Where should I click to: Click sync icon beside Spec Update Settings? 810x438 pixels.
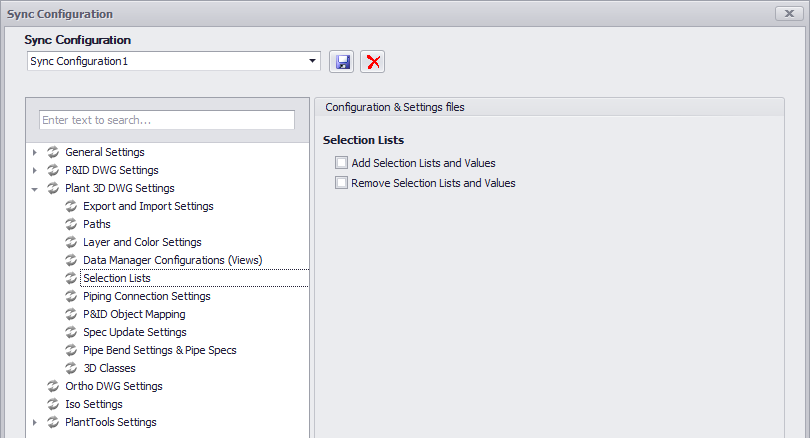coord(71,332)
